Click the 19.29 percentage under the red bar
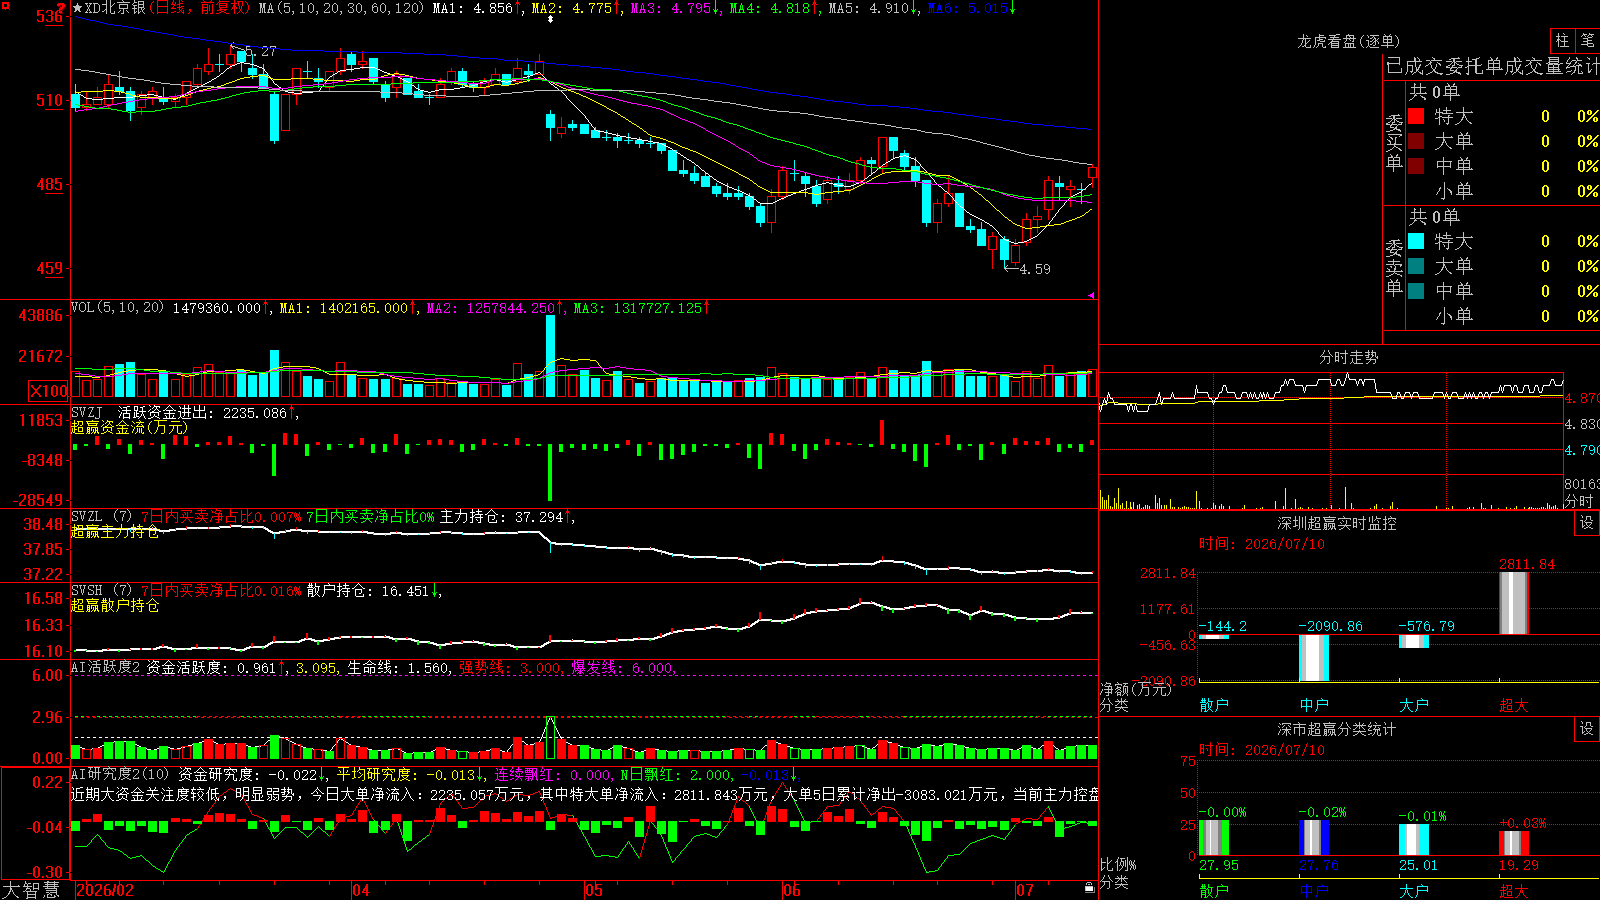Image resolution: width=1600 pixels, height=900 pixels. (1519, 866)
